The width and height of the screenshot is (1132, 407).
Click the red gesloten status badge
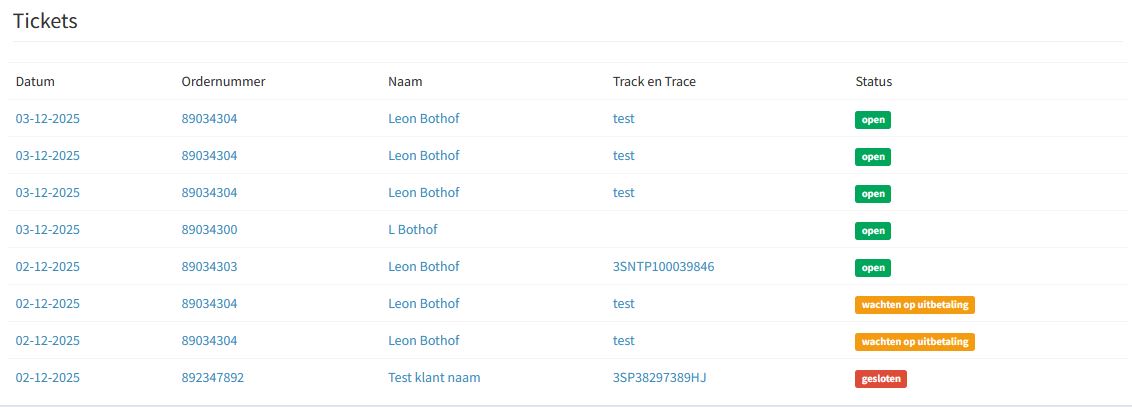pyautogui.click(x=880, y=379)
